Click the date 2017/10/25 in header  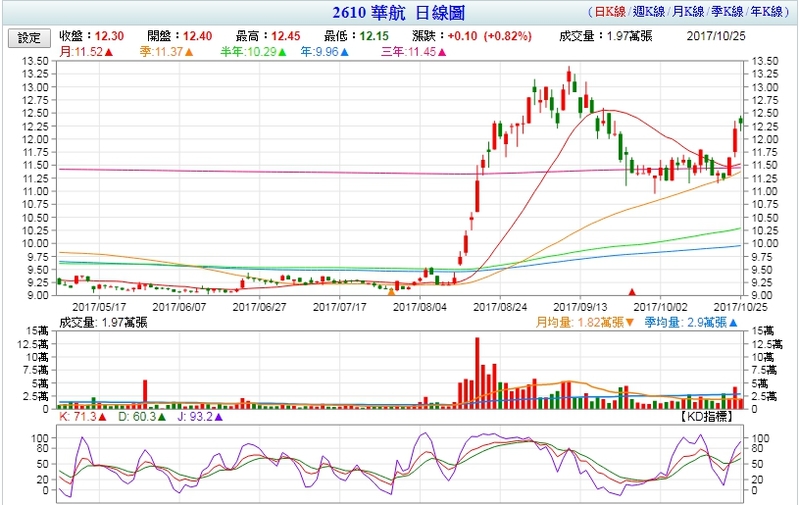coord(715,36)
